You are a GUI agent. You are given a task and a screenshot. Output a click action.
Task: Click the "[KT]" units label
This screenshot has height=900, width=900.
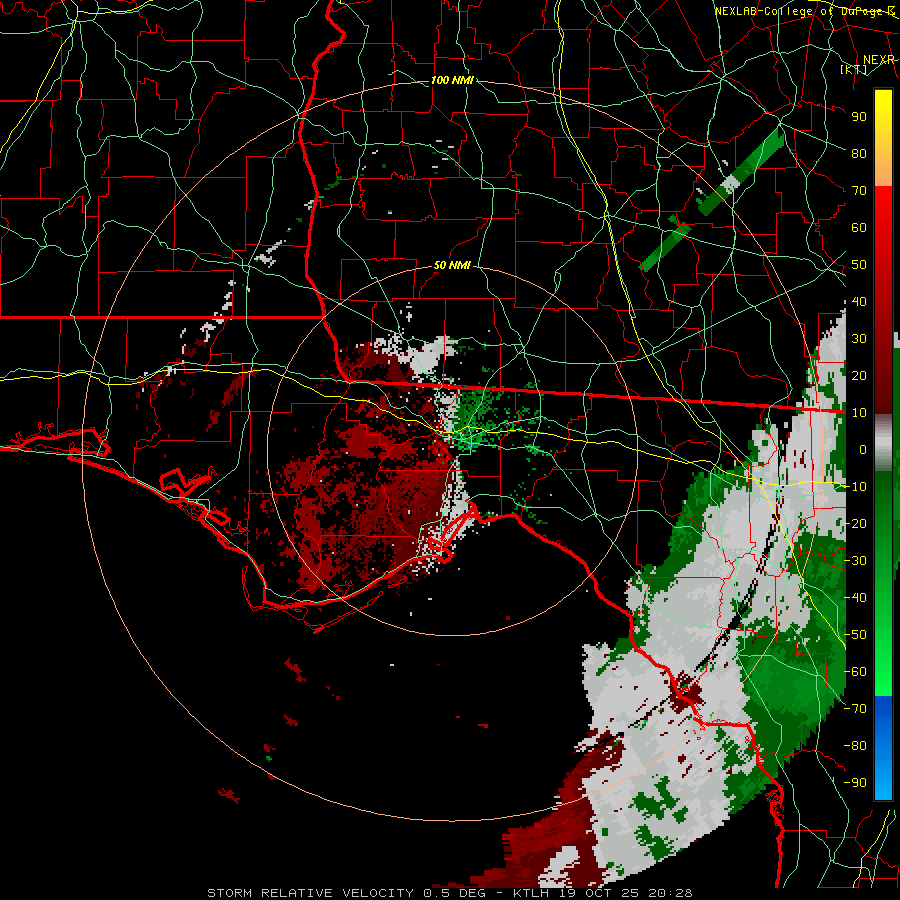tap(854, 69)
